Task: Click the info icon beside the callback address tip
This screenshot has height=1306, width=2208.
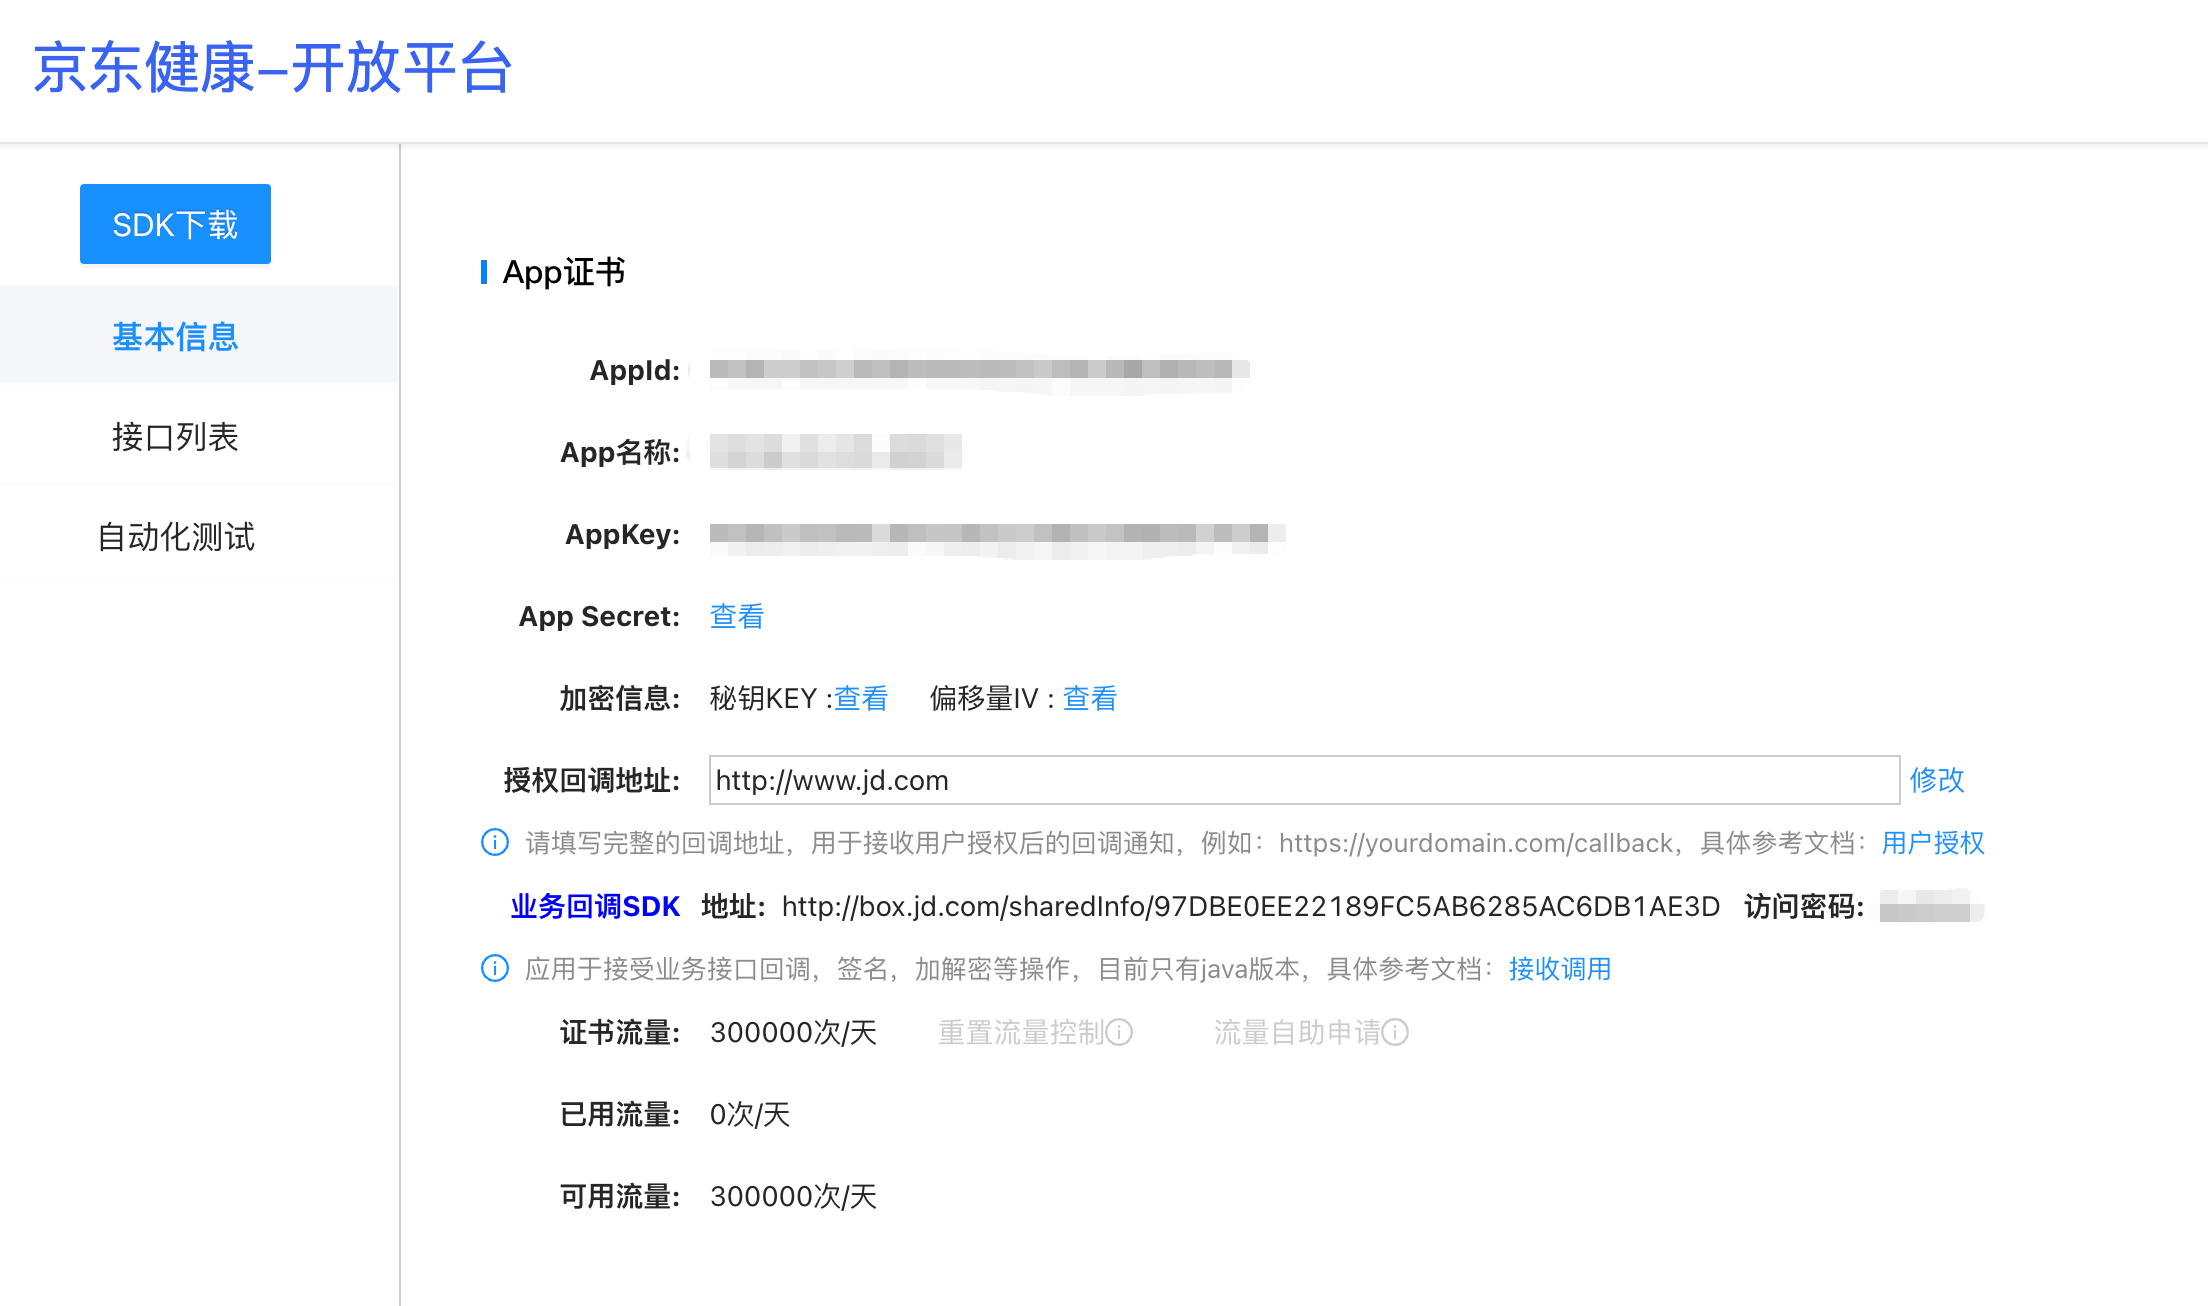Action: coord(494,843)
